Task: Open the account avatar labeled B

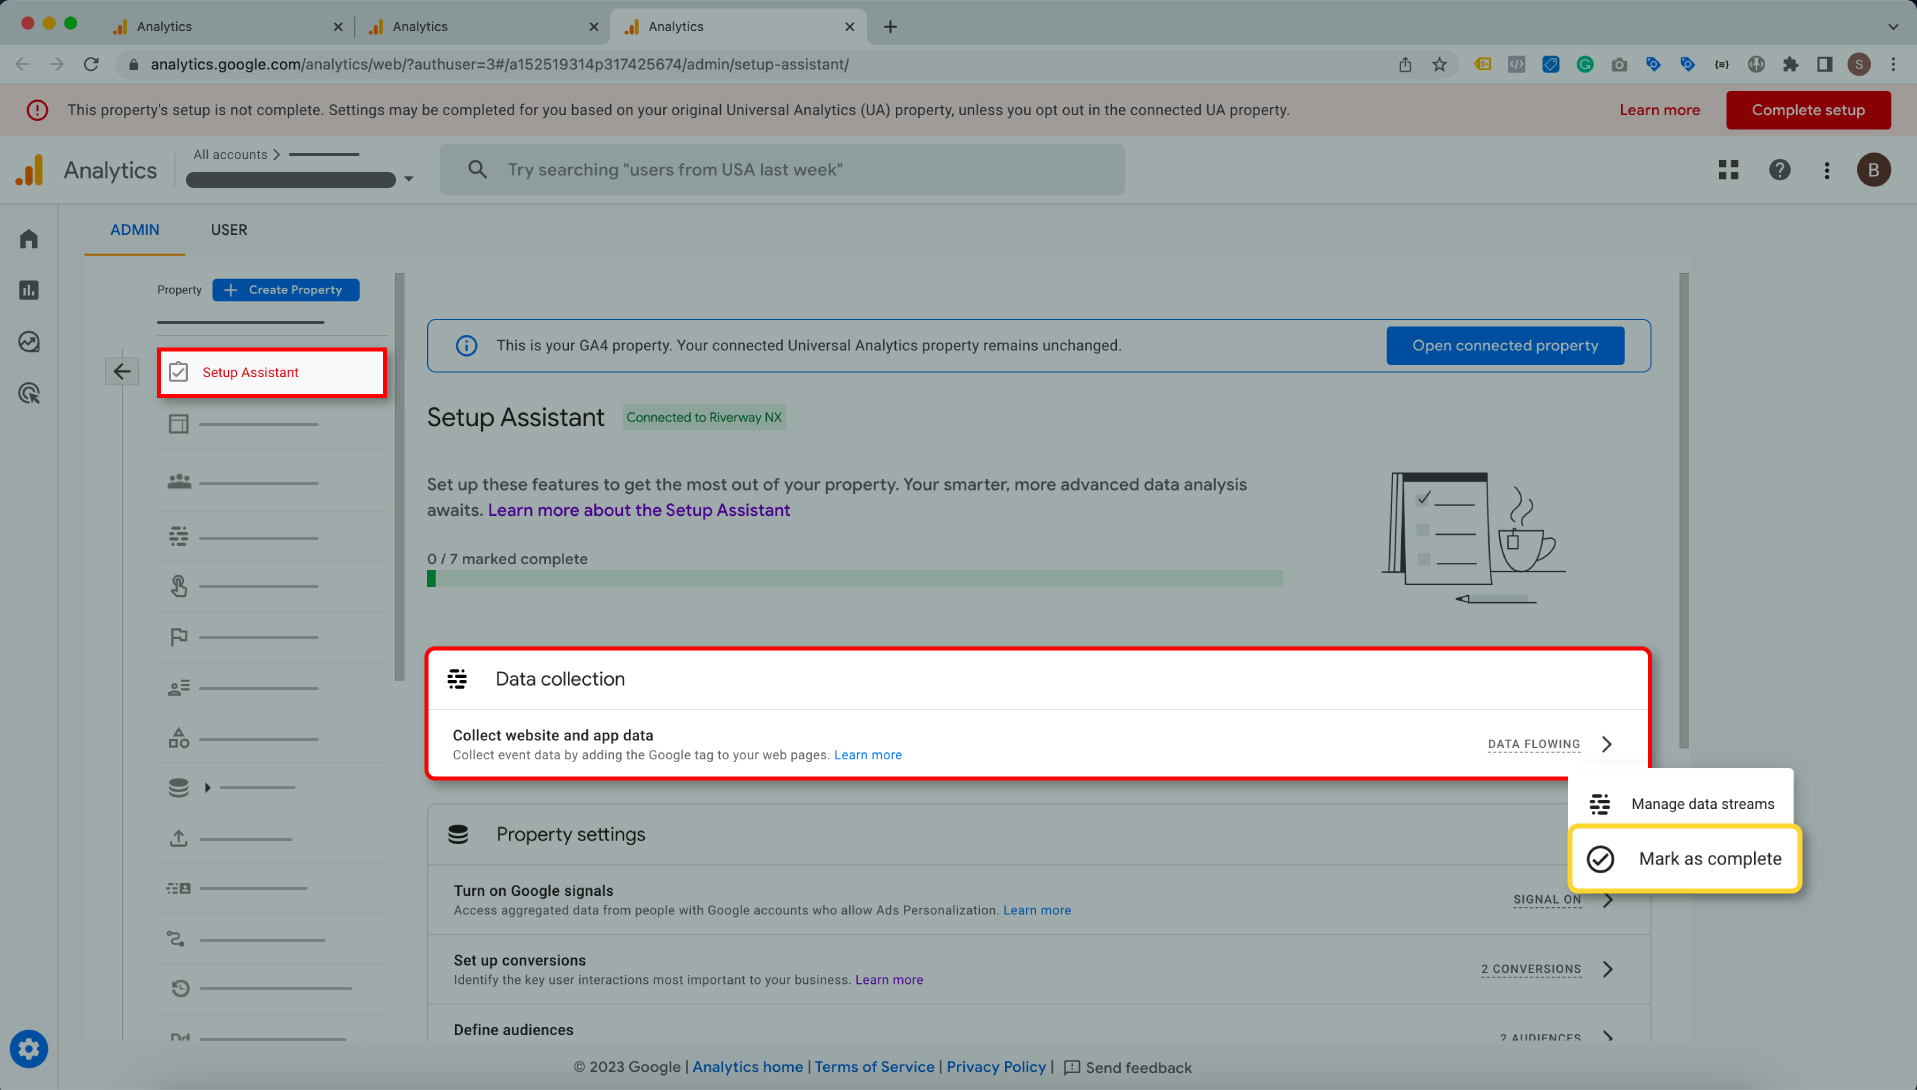Action: click(x=1874, y=170)
